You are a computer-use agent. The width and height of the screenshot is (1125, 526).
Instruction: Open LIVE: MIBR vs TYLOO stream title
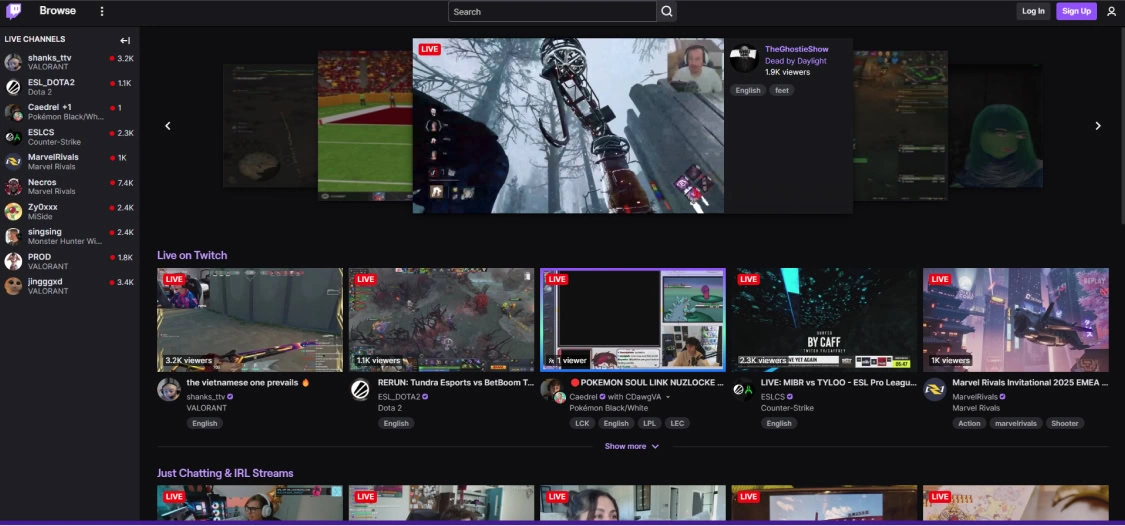pos(839,383)
